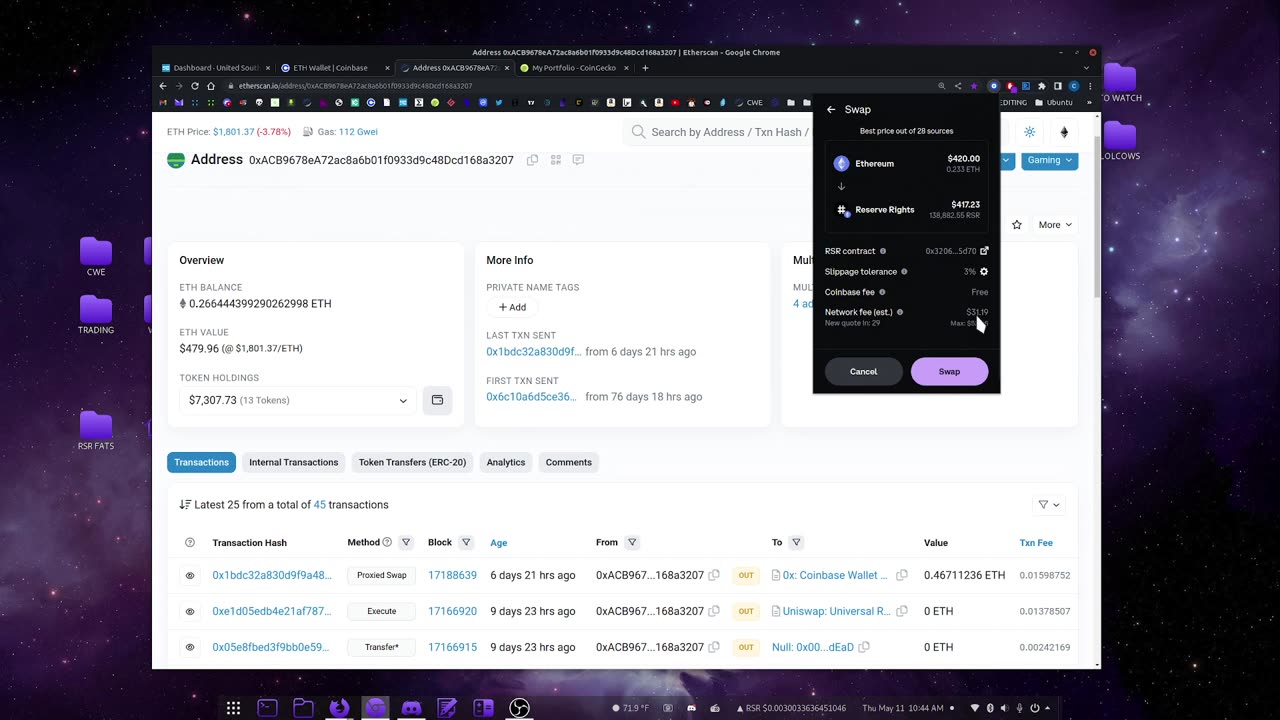Star this address as favorite
1280x720 pixels.
tap(1017, 225)
